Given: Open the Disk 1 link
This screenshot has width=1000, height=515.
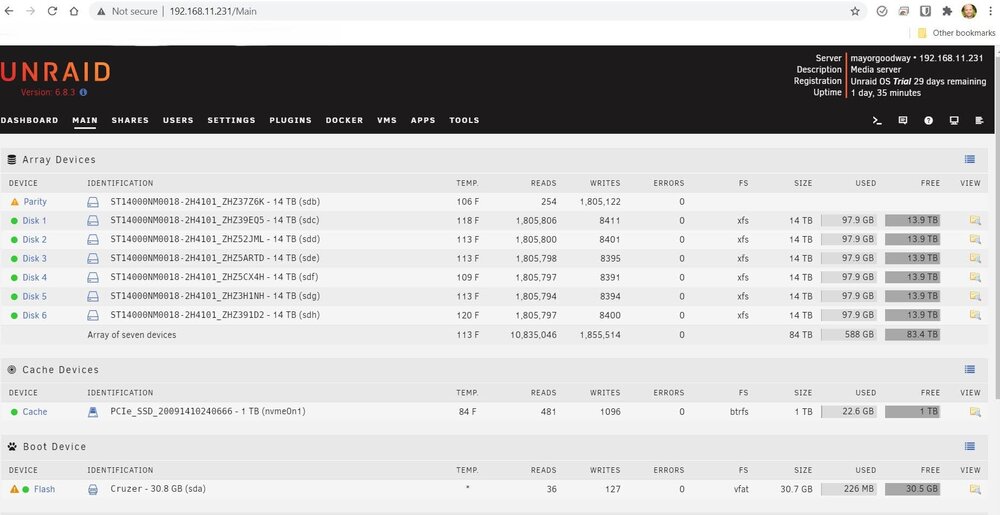Looking at the screenshot, I should coord(34,221).
